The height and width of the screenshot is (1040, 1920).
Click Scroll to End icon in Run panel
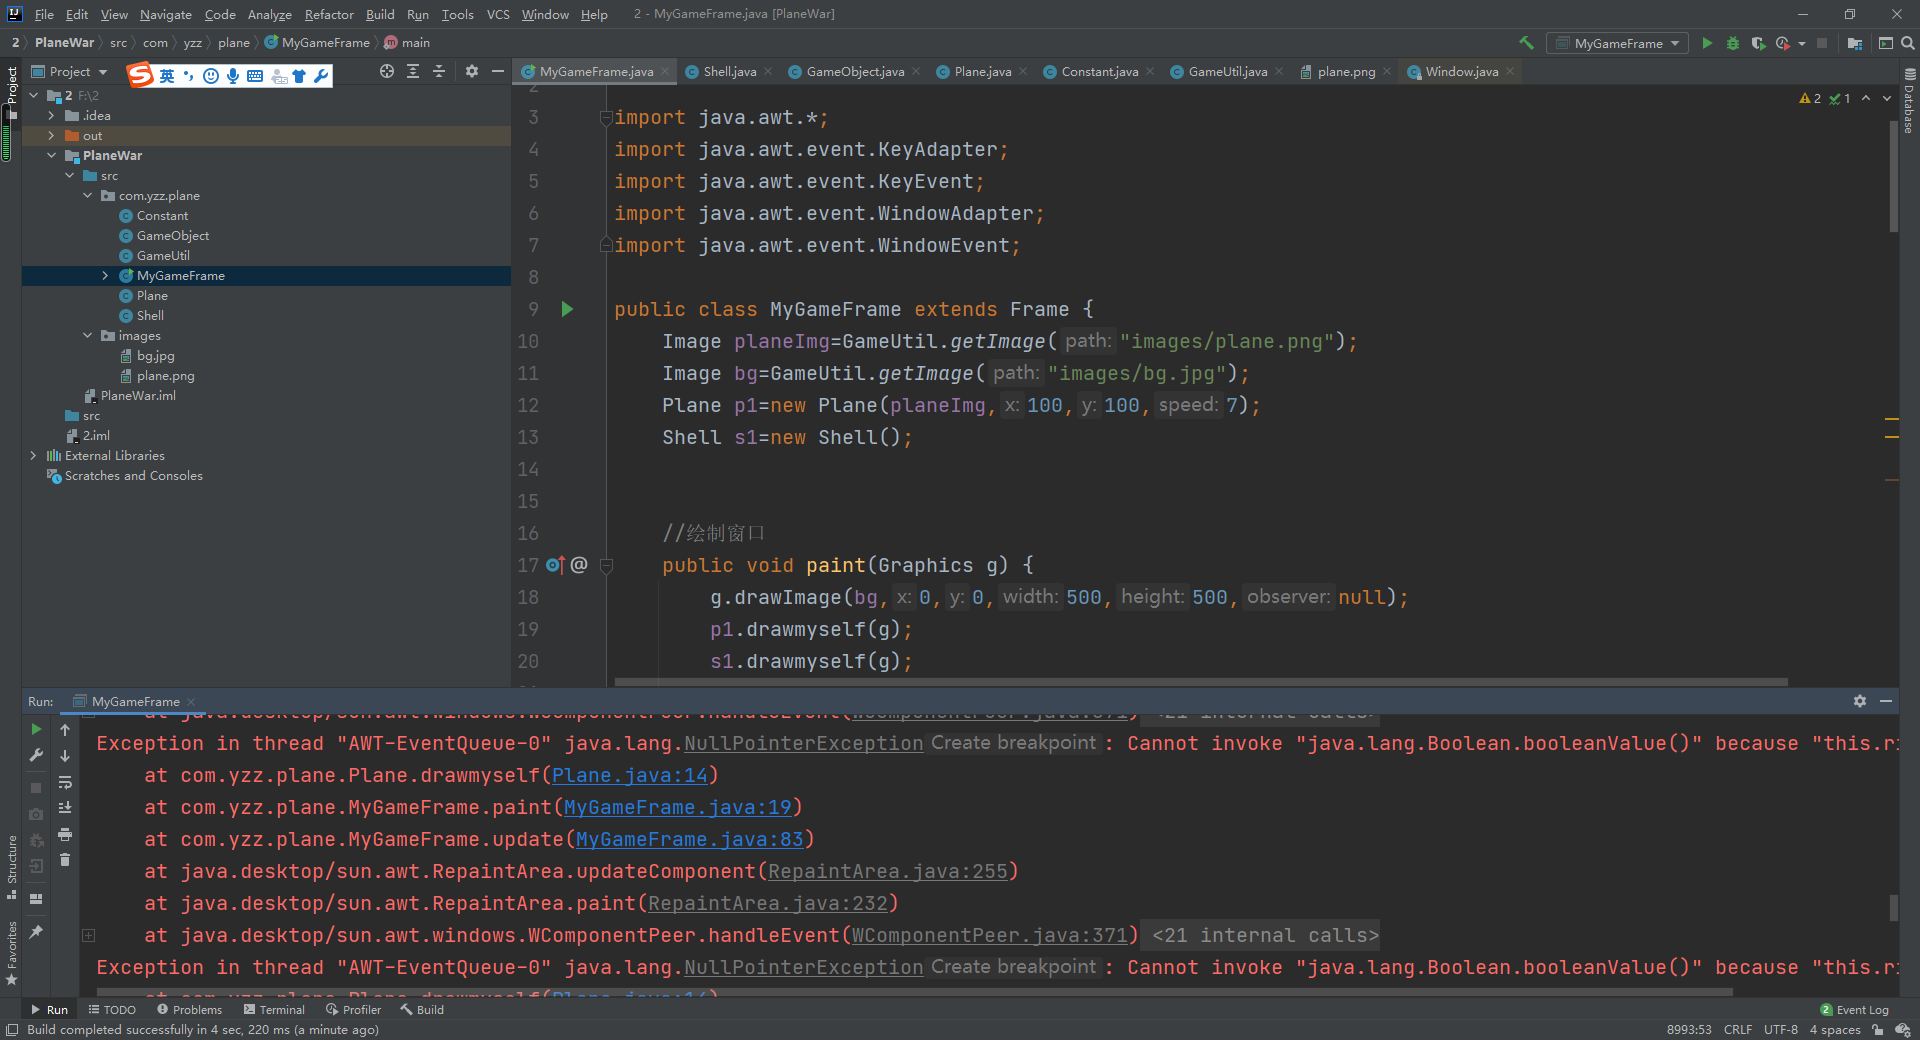(x=65, y=808)
